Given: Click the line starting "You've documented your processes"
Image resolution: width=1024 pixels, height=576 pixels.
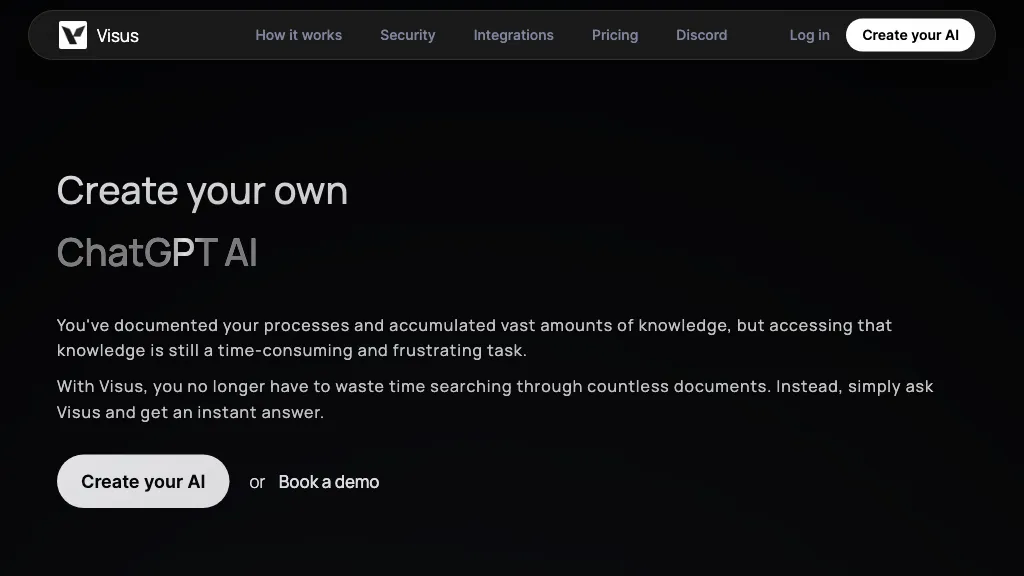Looking at the screenshot, I should click(474, 325).
